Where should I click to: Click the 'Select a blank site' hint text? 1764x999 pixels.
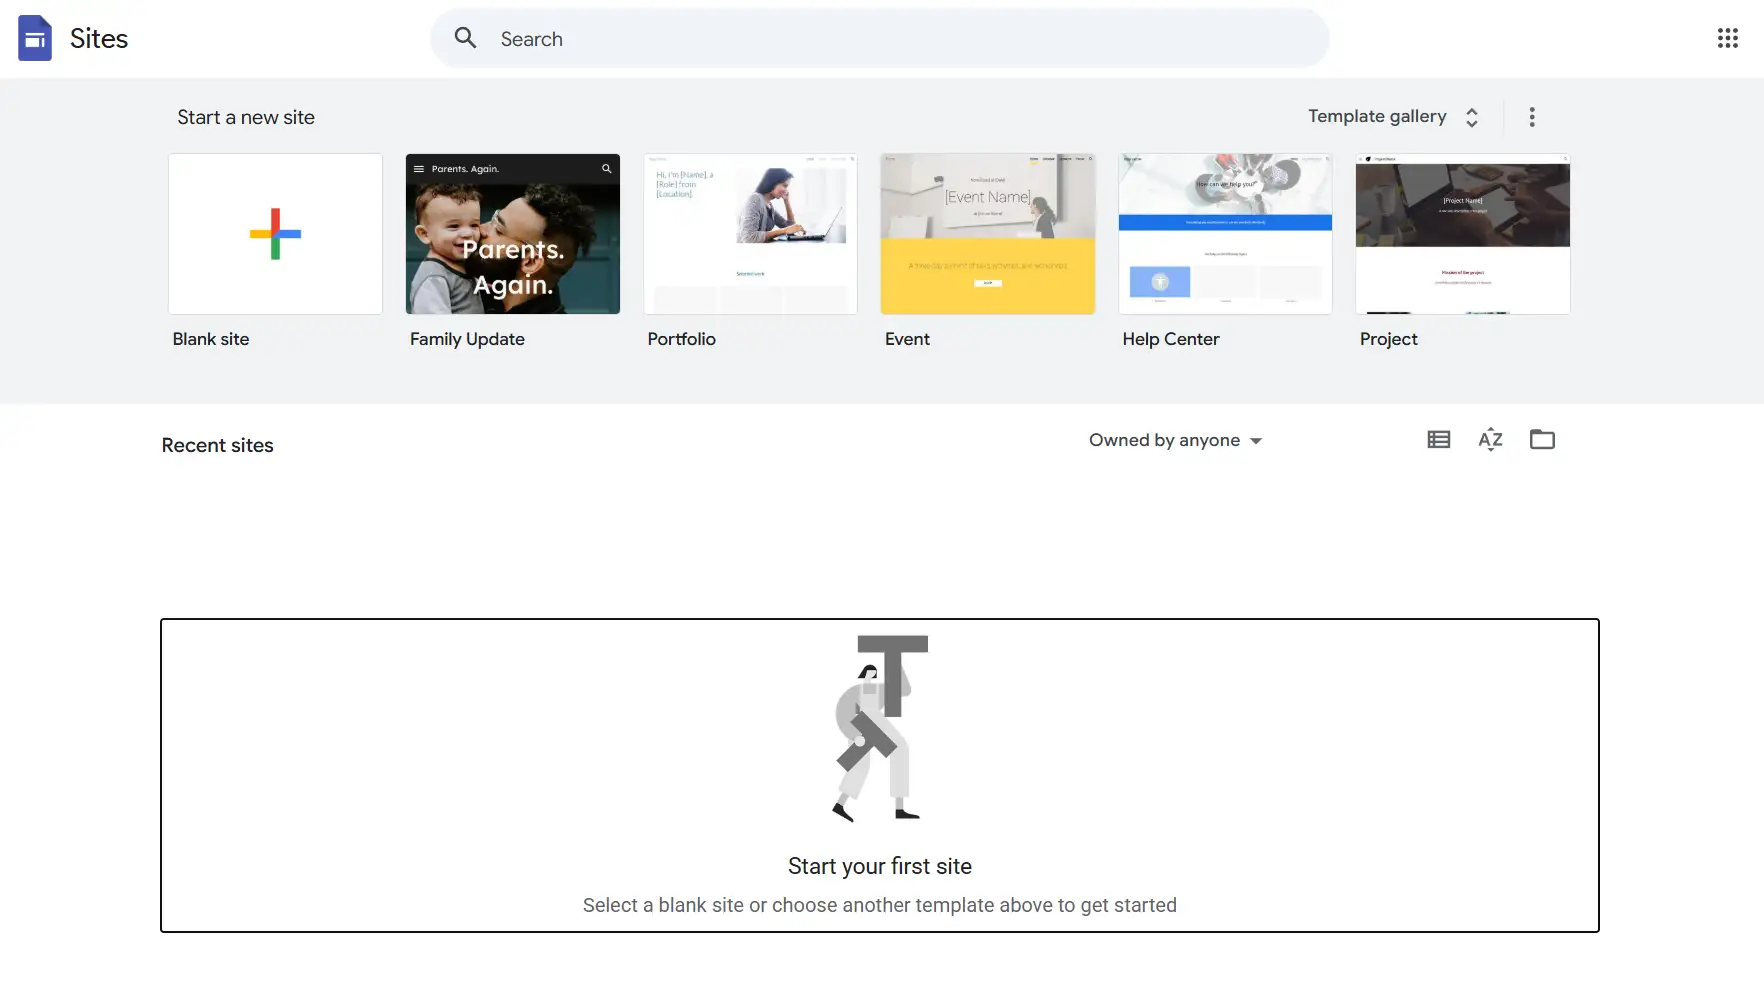880,905
